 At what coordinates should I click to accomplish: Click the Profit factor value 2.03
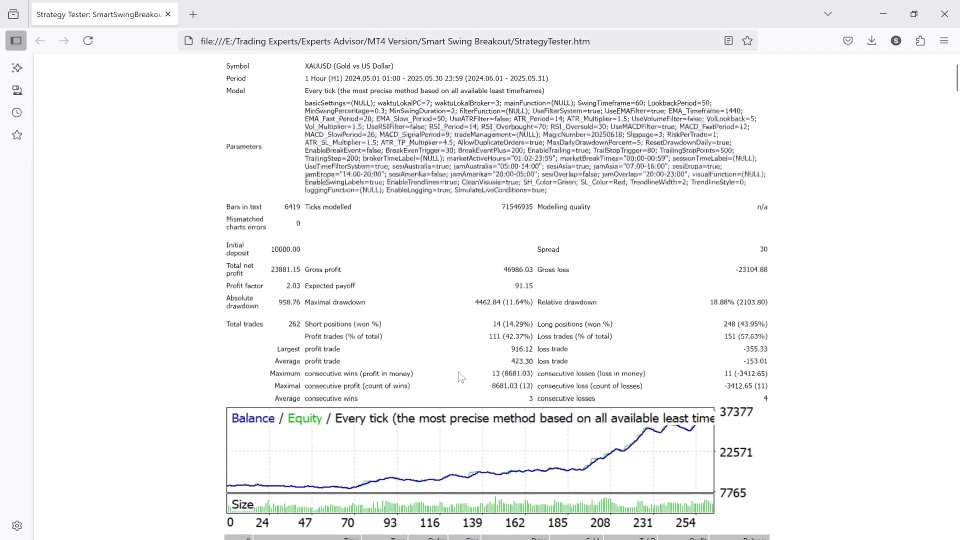[x=293, y=286]
